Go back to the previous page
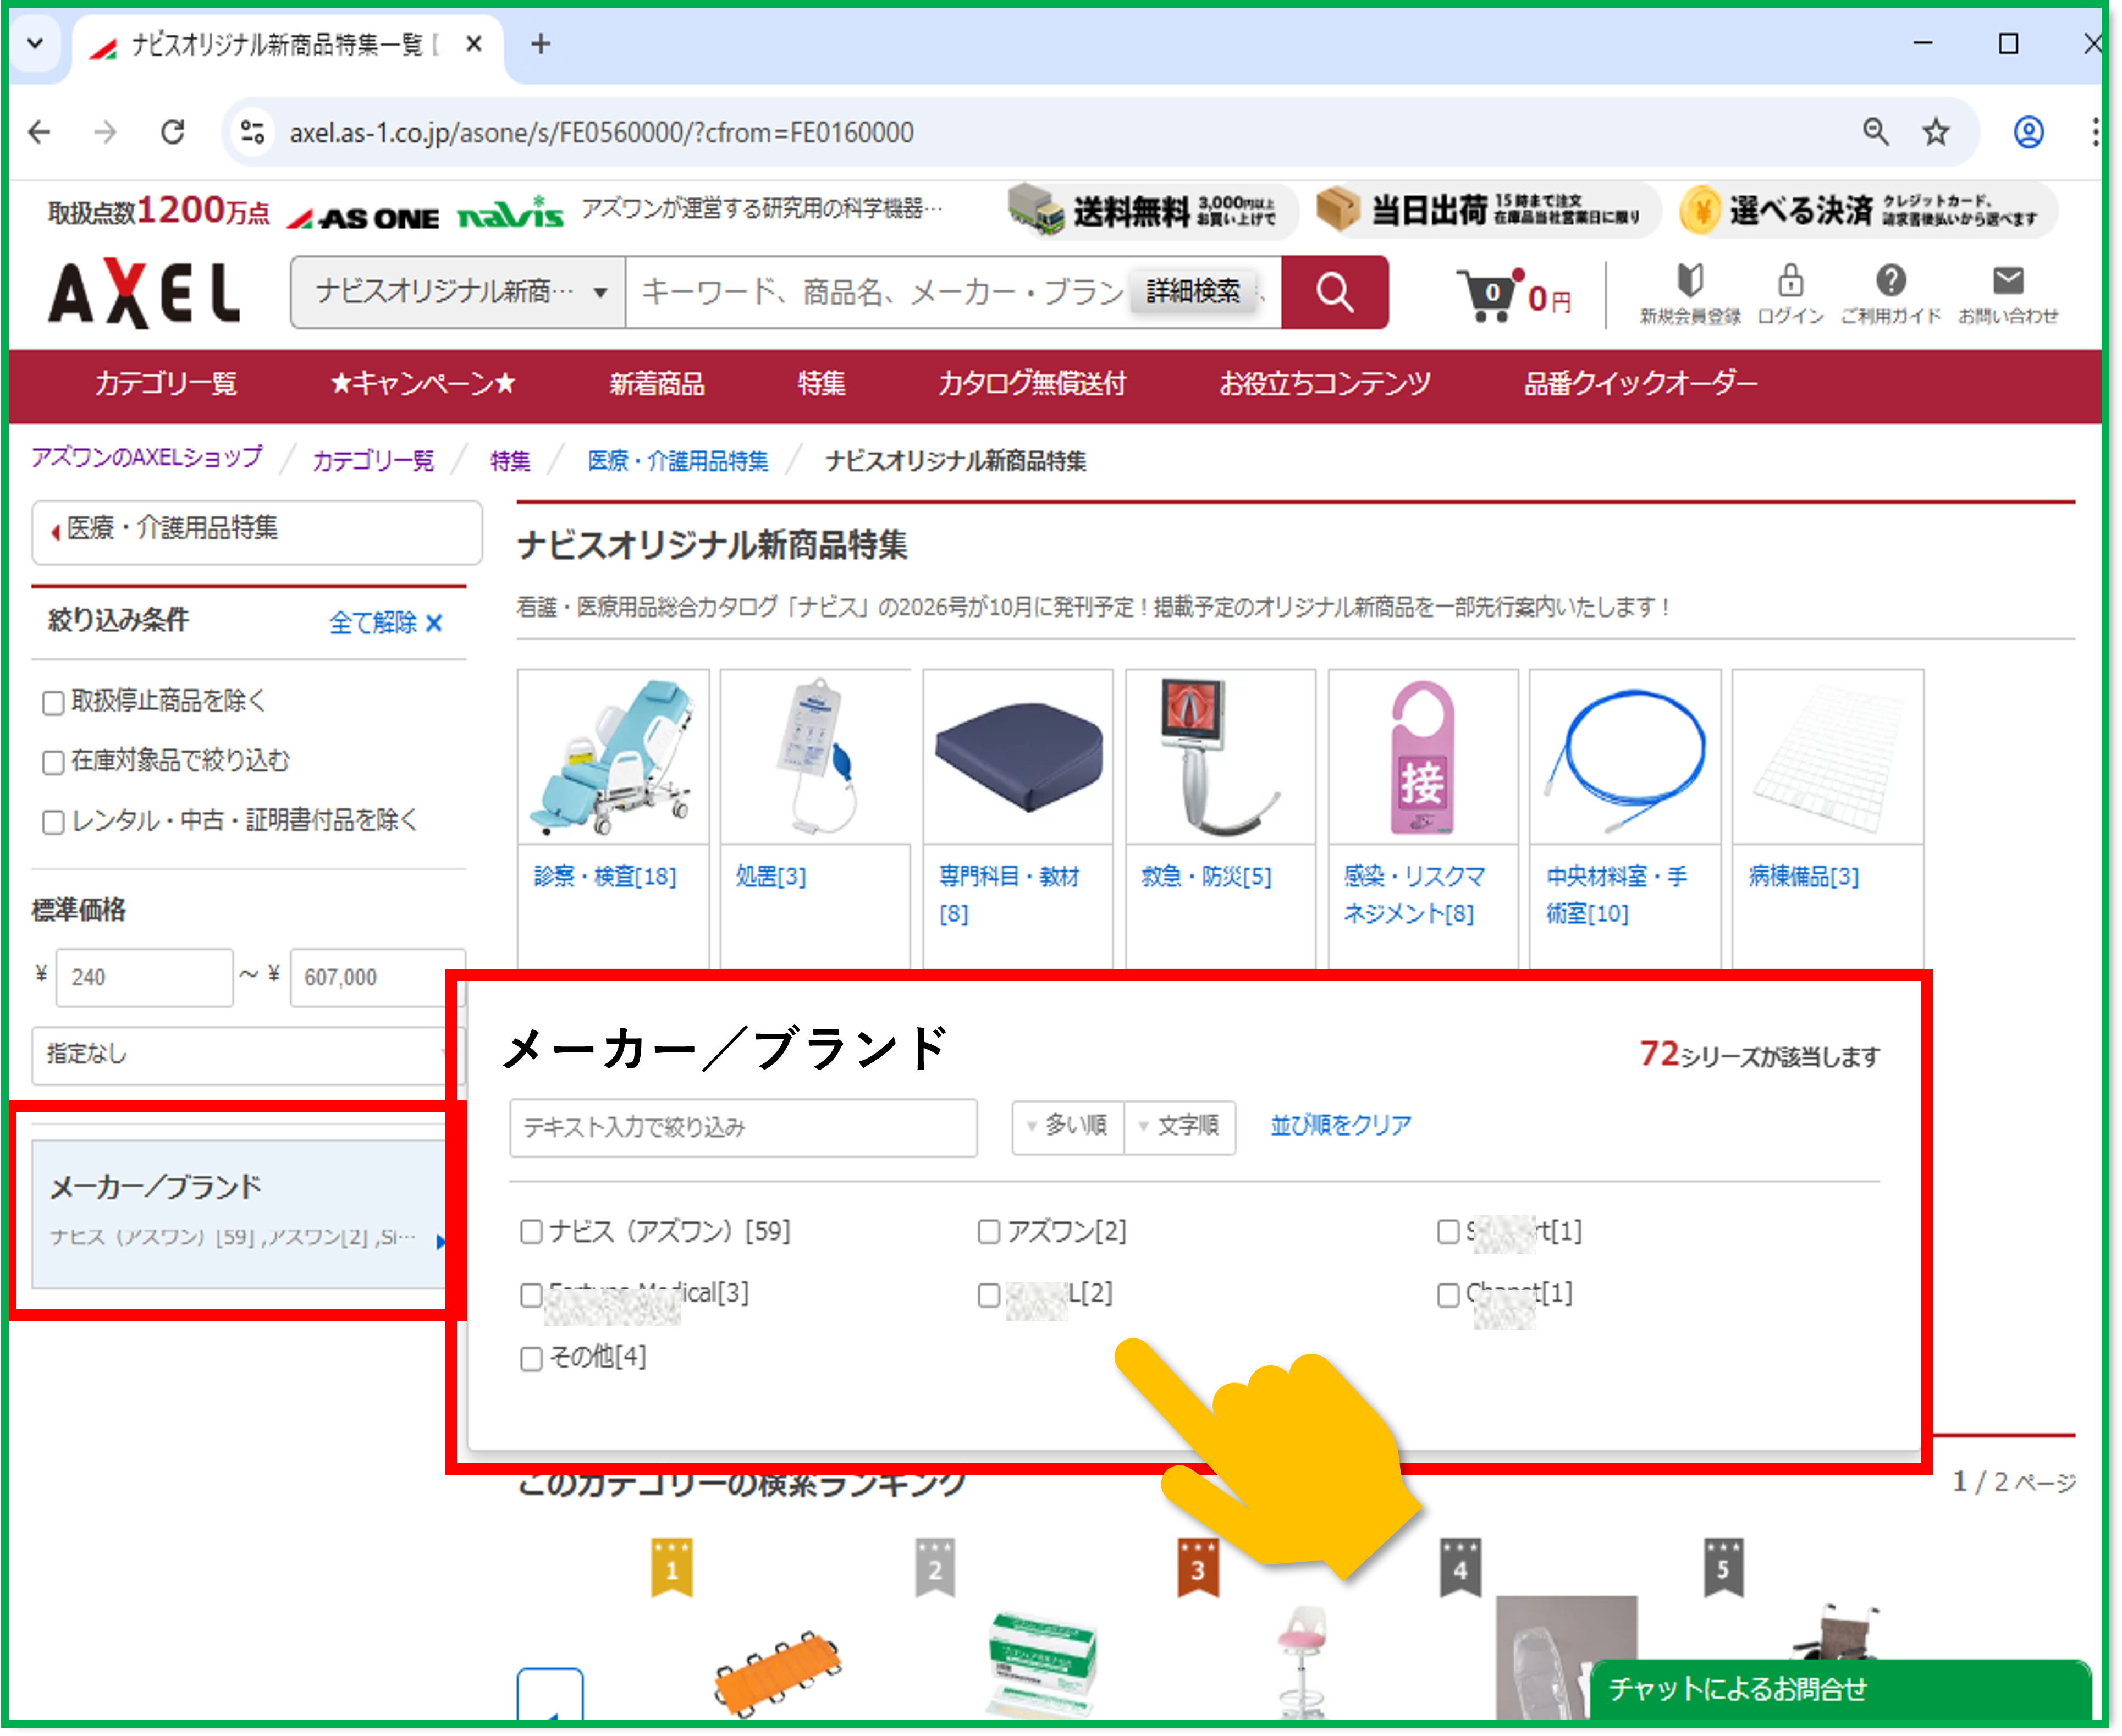This screenshot has height=1736, width=2122. click(40, 132)
